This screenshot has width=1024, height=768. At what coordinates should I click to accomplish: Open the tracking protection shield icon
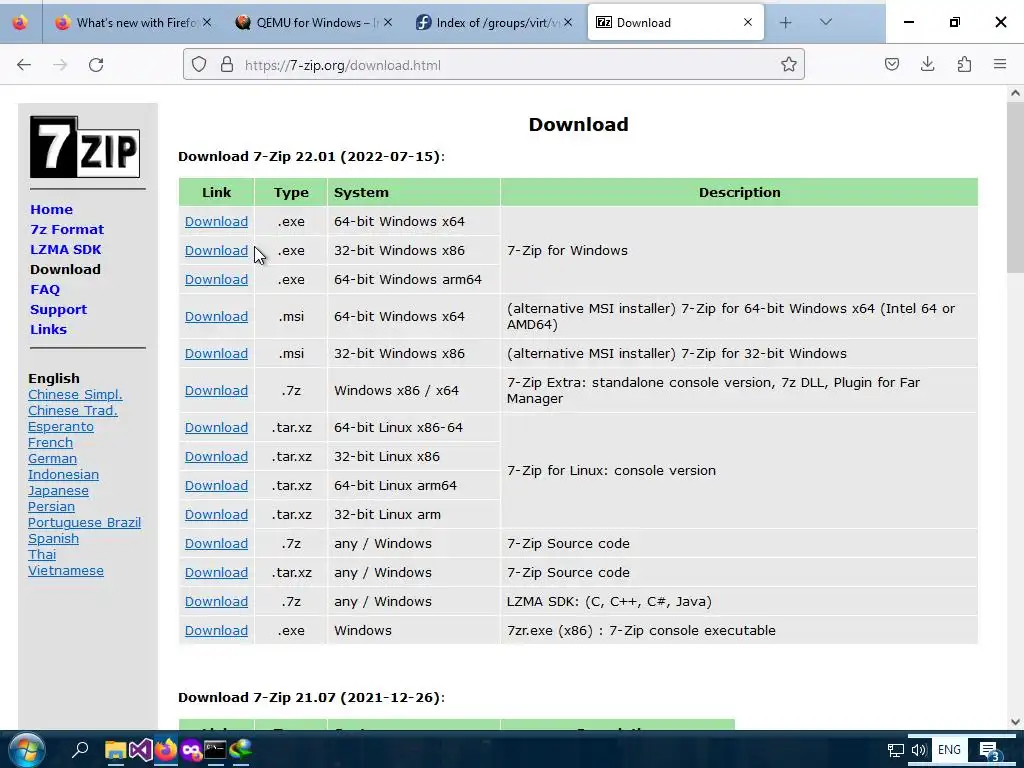pyautogui.click(x=199, y=65)
